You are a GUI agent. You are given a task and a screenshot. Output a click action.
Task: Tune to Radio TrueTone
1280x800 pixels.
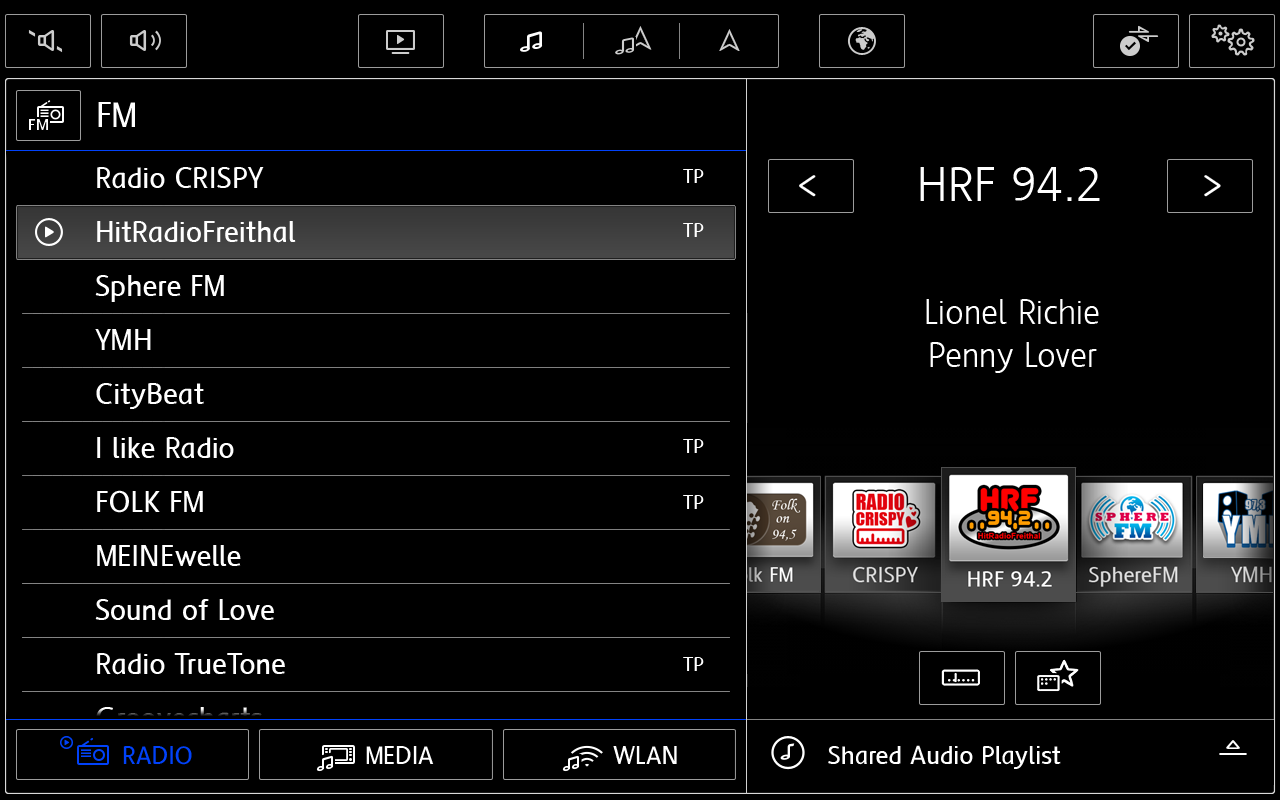[376, 664]
